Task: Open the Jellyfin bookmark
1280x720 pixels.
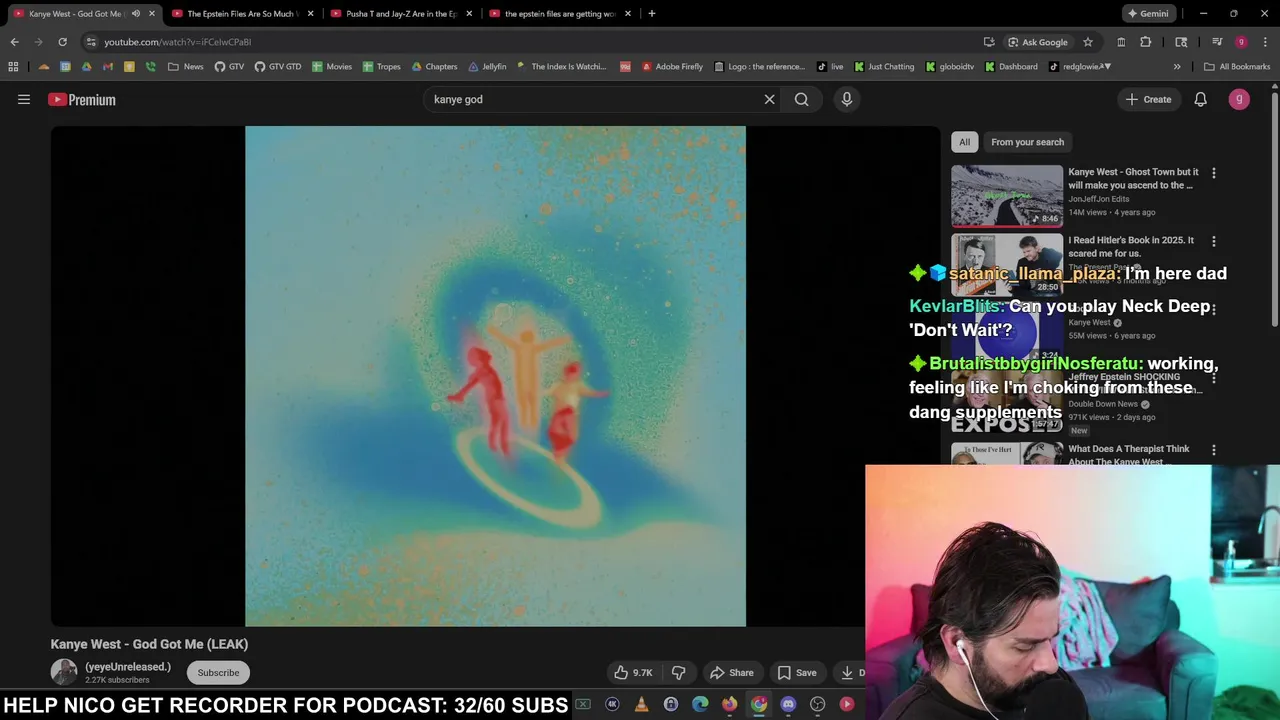Action: coord(487,67)
